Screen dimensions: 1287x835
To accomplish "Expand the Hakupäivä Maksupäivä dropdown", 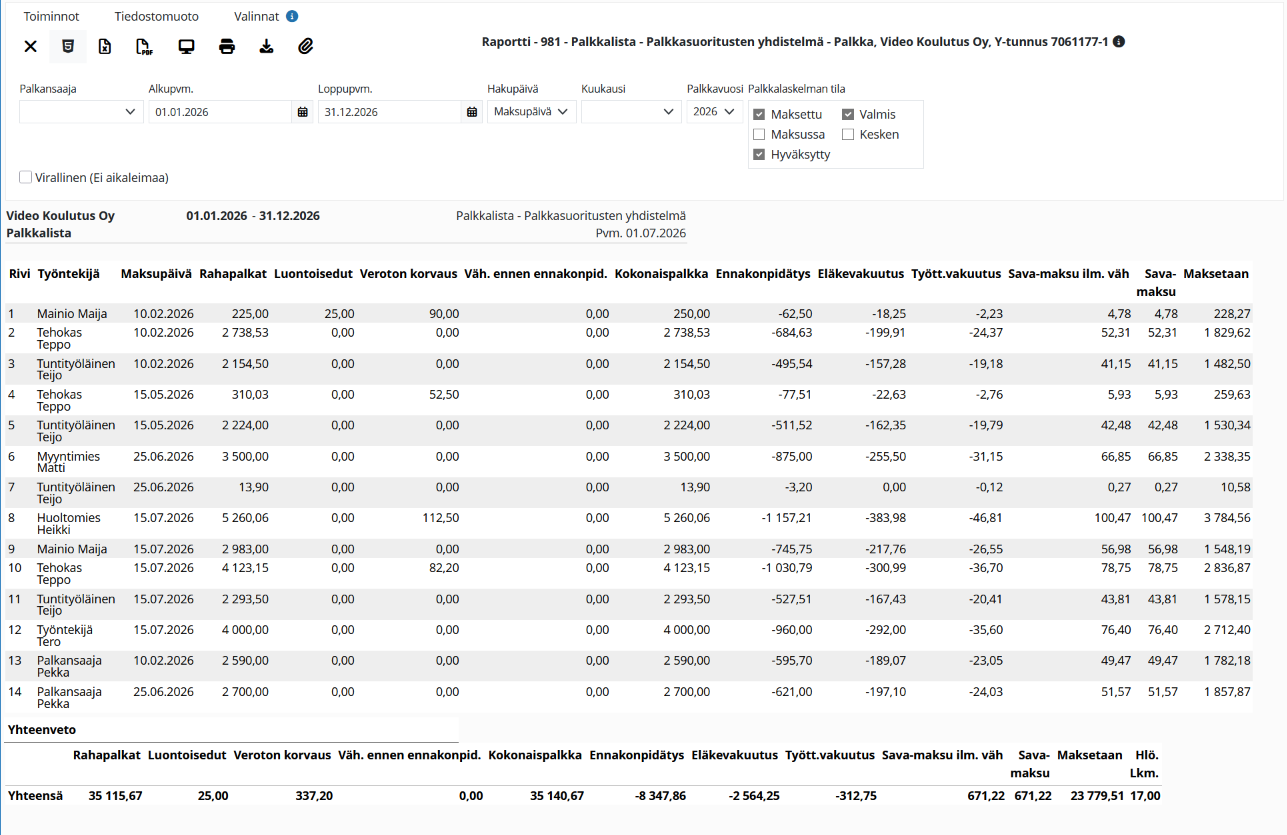I will click(532, 112).
